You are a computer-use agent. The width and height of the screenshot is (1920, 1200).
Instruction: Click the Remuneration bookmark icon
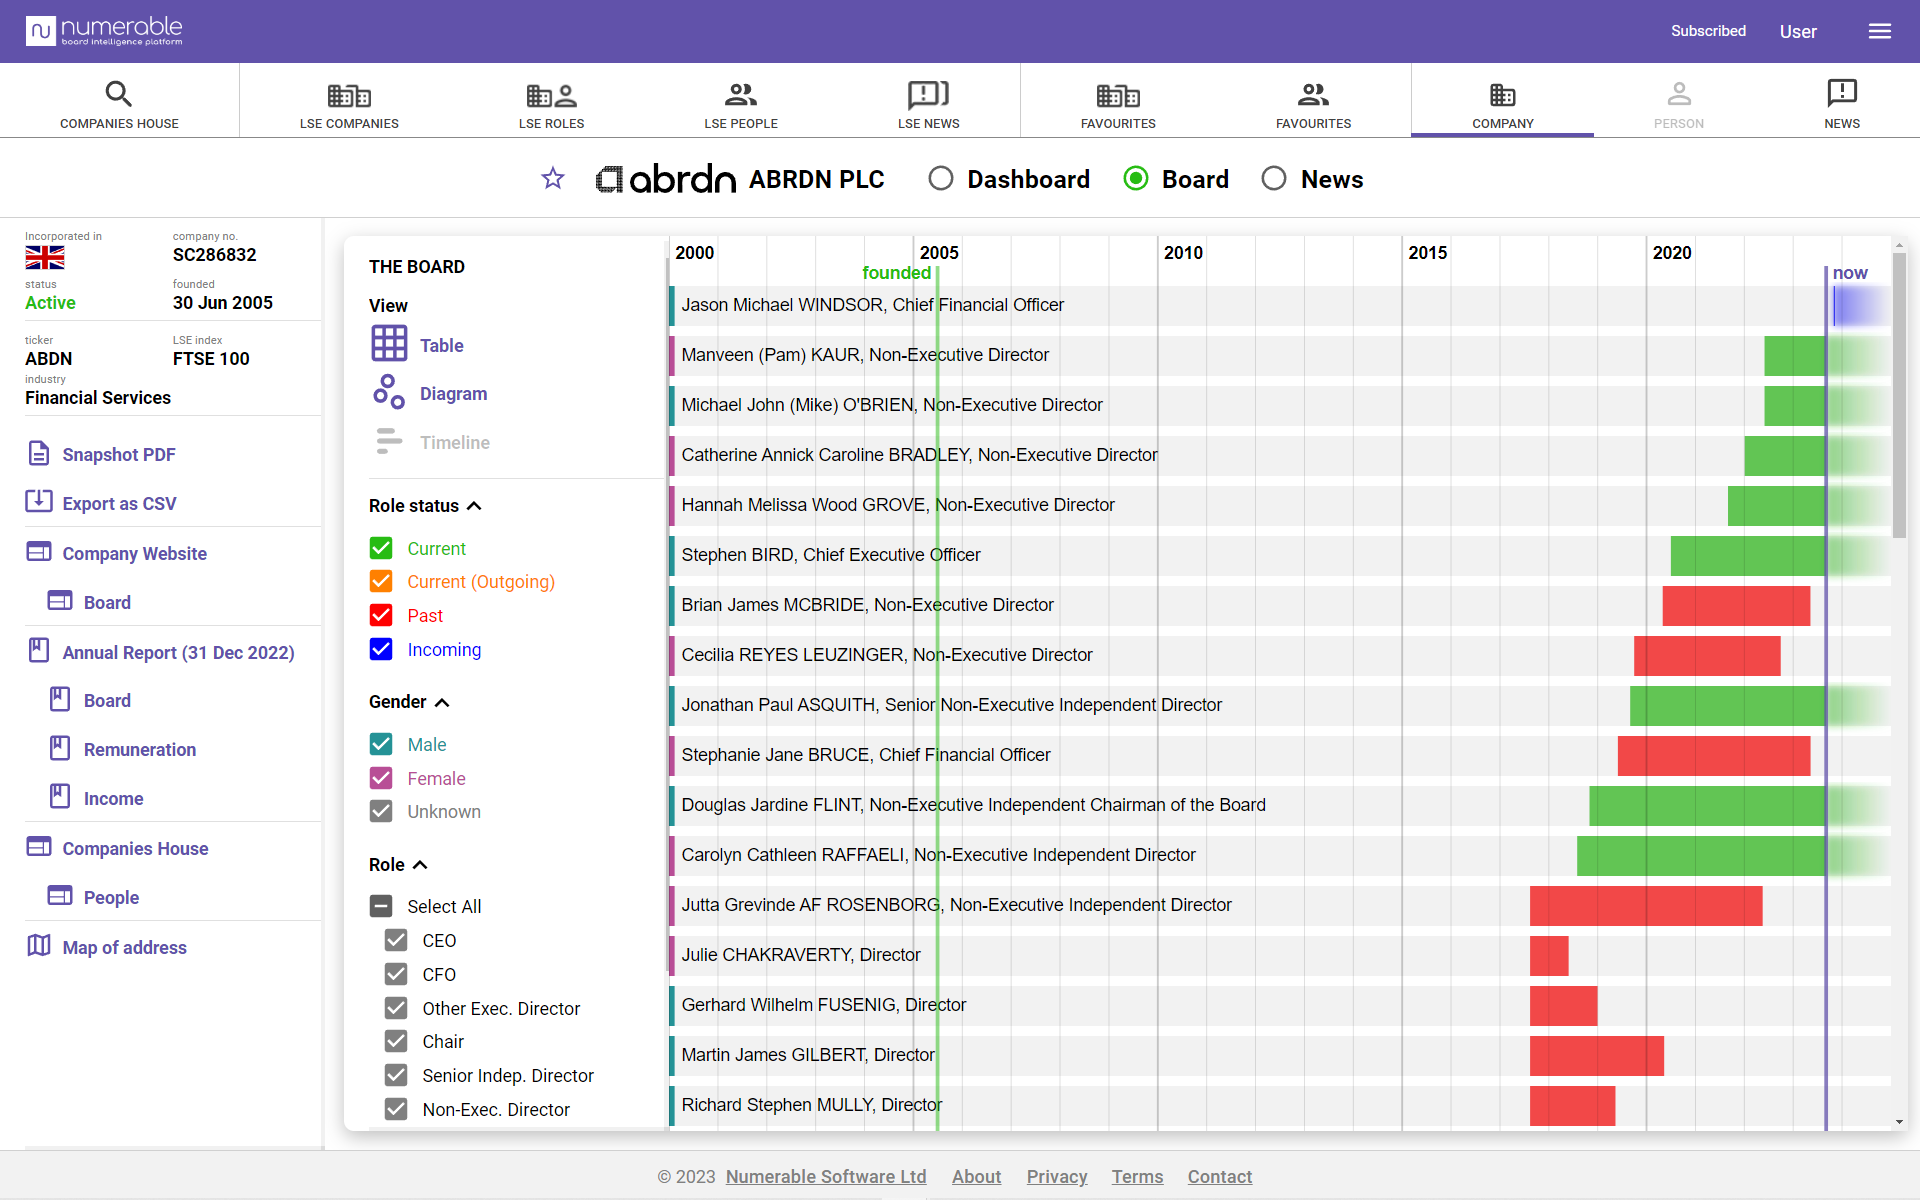pos(60,748)
